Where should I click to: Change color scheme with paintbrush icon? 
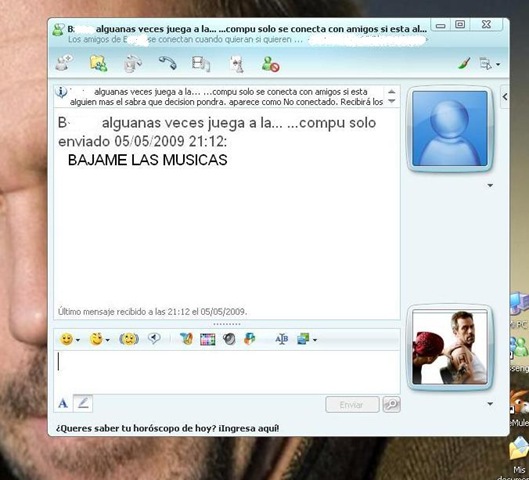coord(464,63)
